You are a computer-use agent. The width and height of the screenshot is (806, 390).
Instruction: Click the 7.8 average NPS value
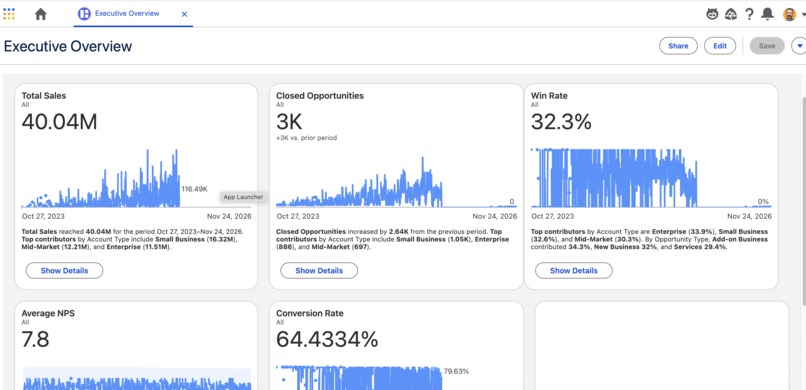35,340
